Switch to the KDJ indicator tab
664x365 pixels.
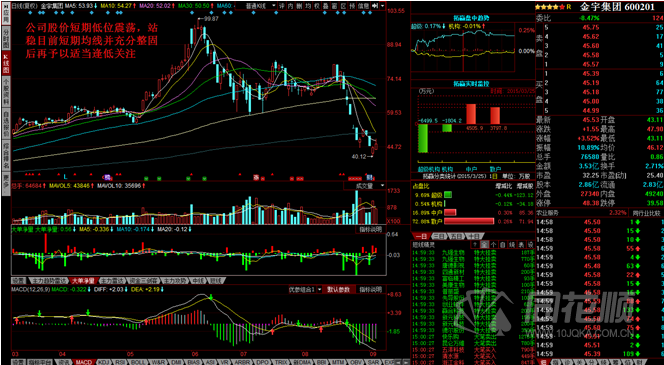[x=103, y=362]
